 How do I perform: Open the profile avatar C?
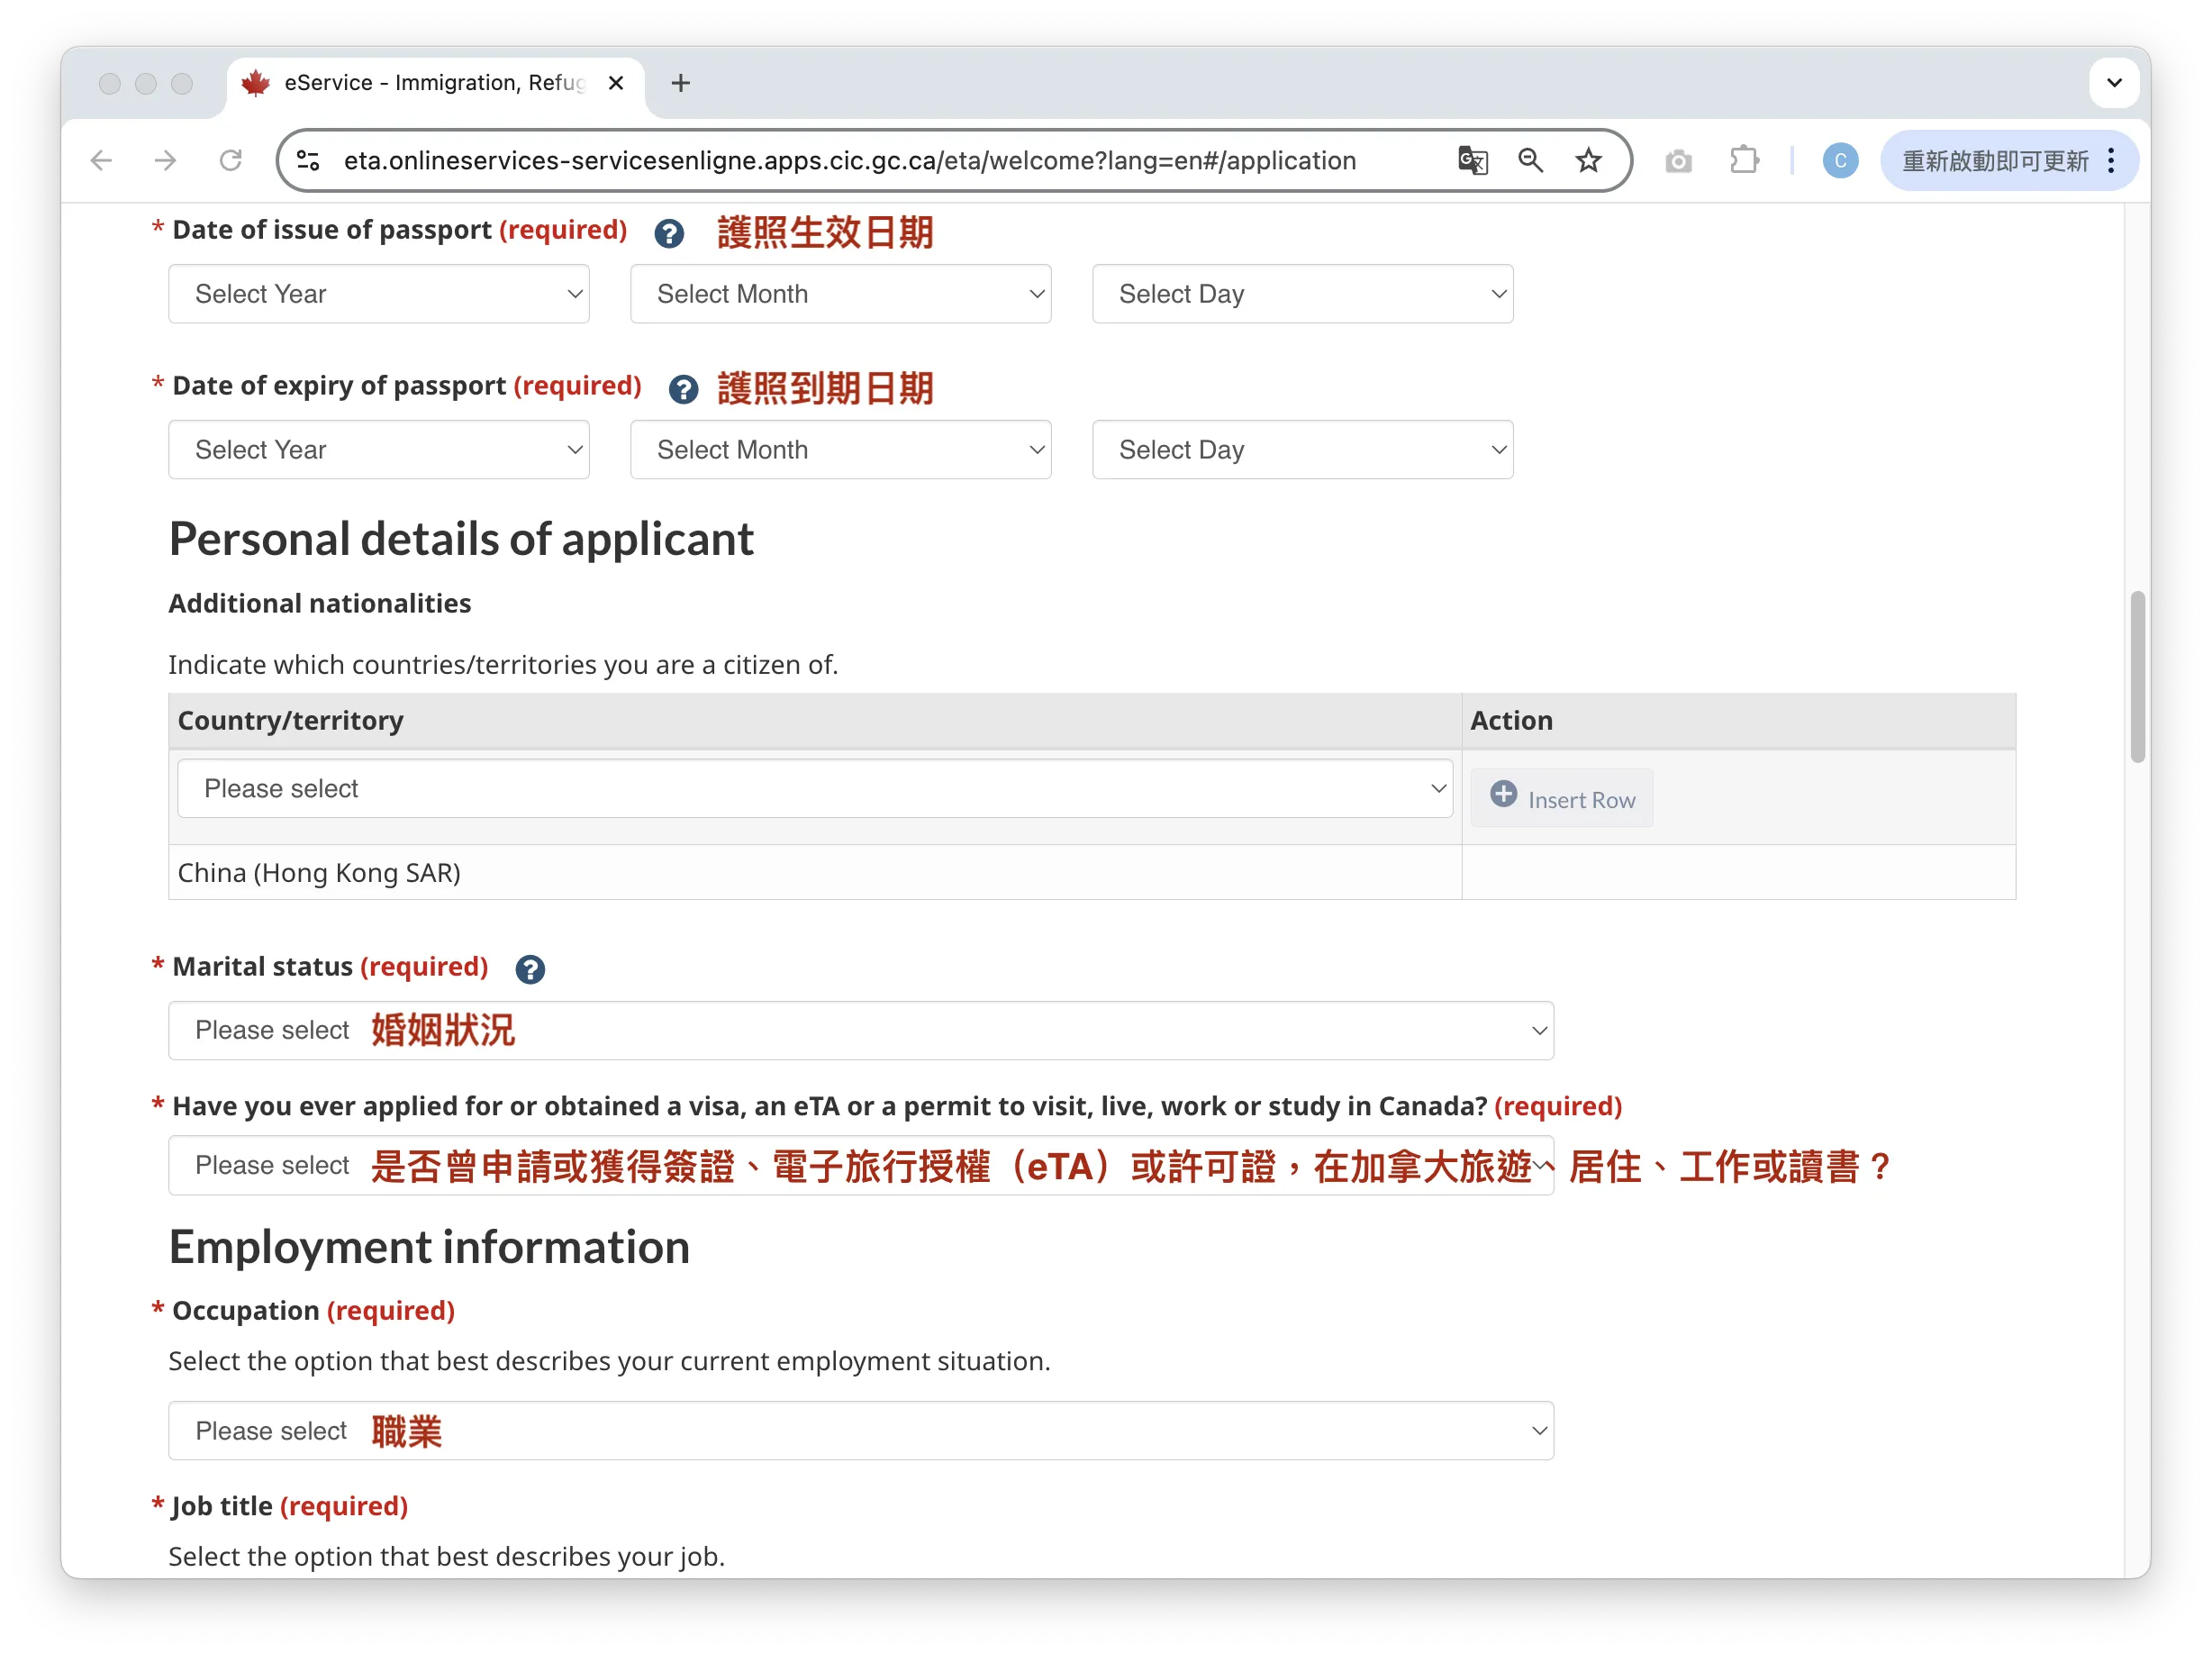(1841, 160)
